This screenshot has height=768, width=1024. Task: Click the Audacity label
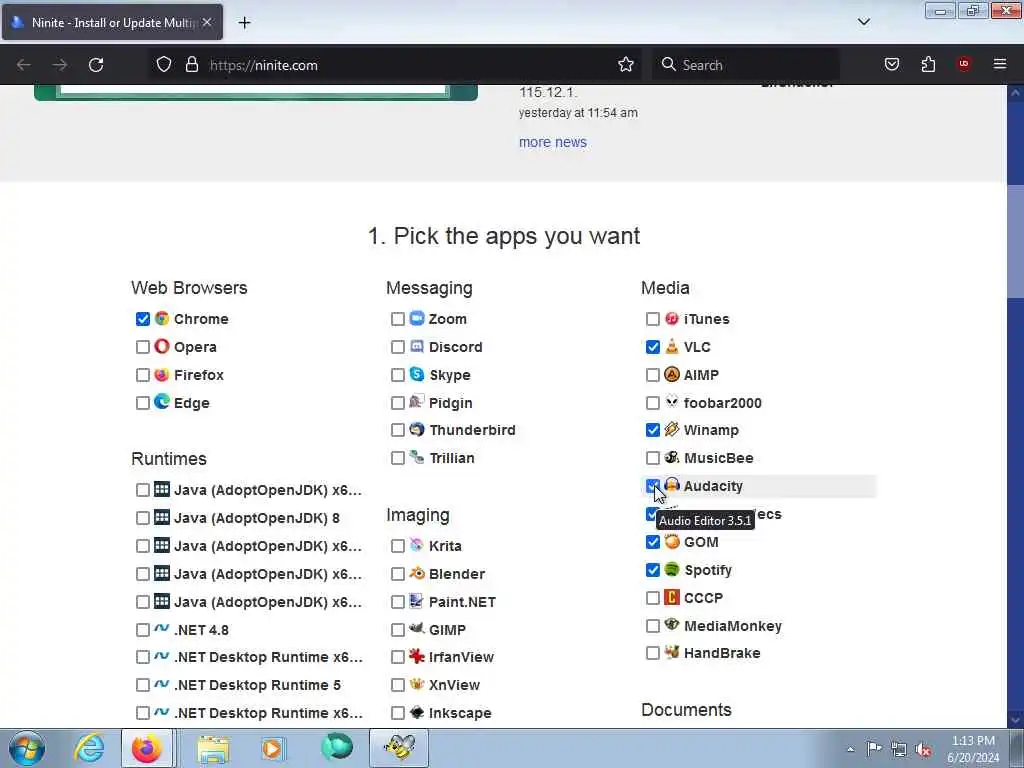pos(713,486)
